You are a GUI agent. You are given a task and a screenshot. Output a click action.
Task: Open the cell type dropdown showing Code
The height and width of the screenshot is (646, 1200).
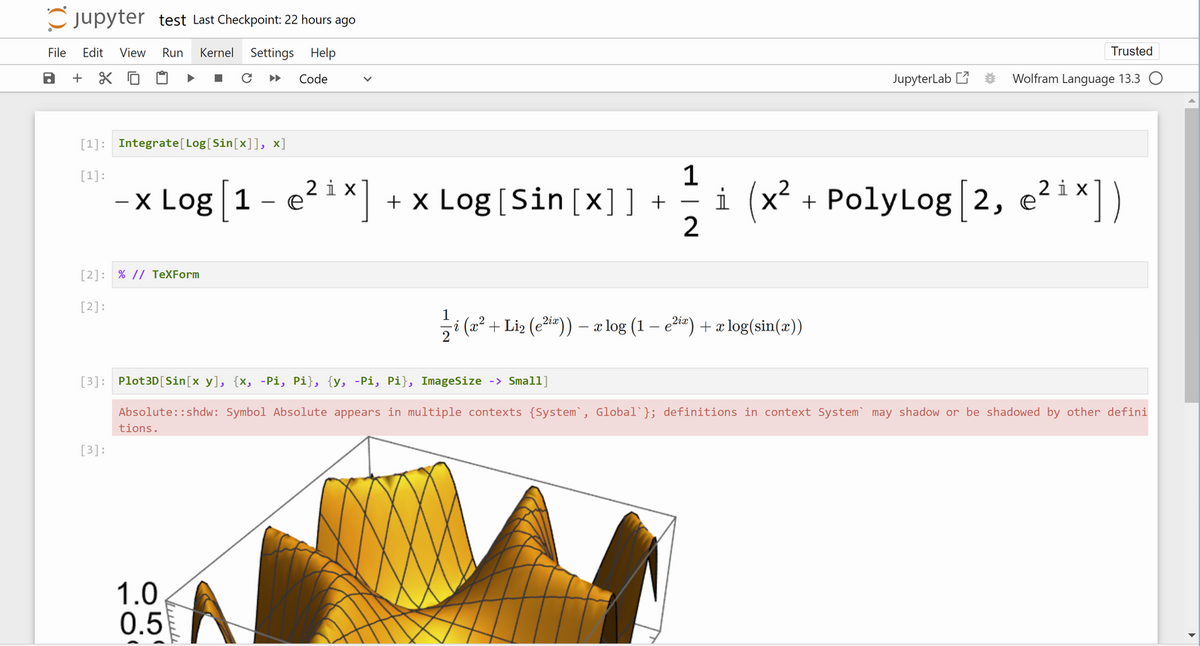[330, 78]
